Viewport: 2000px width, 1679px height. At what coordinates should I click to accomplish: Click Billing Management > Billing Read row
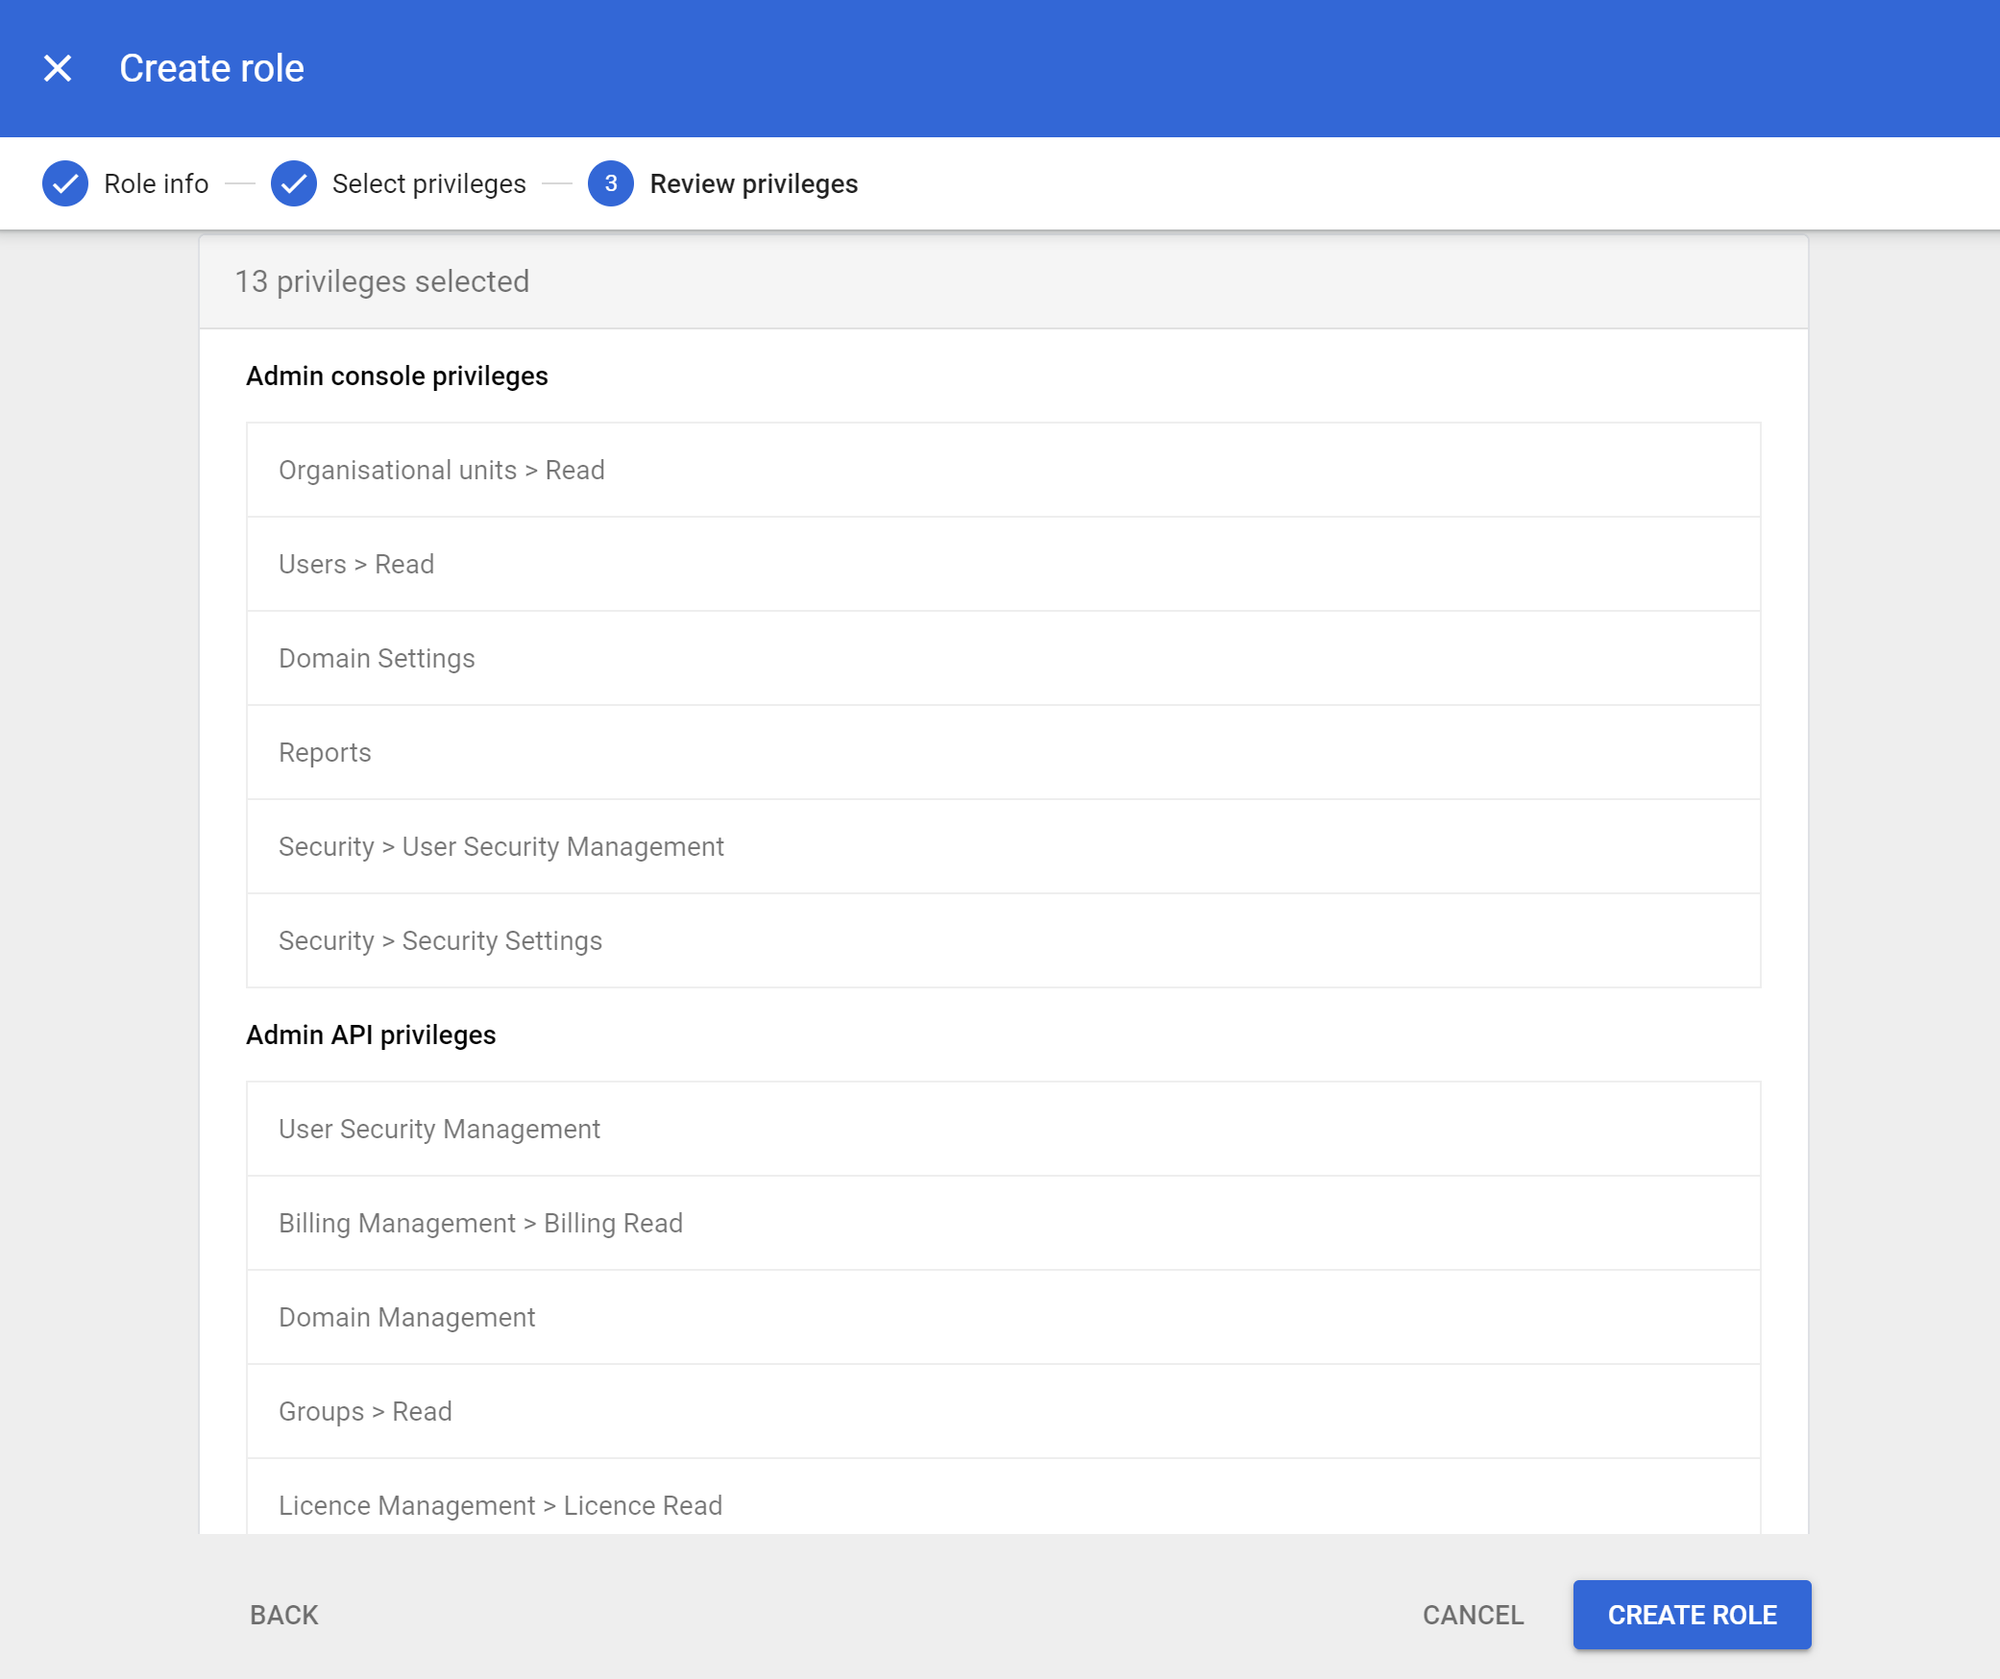(1002, 1223)
